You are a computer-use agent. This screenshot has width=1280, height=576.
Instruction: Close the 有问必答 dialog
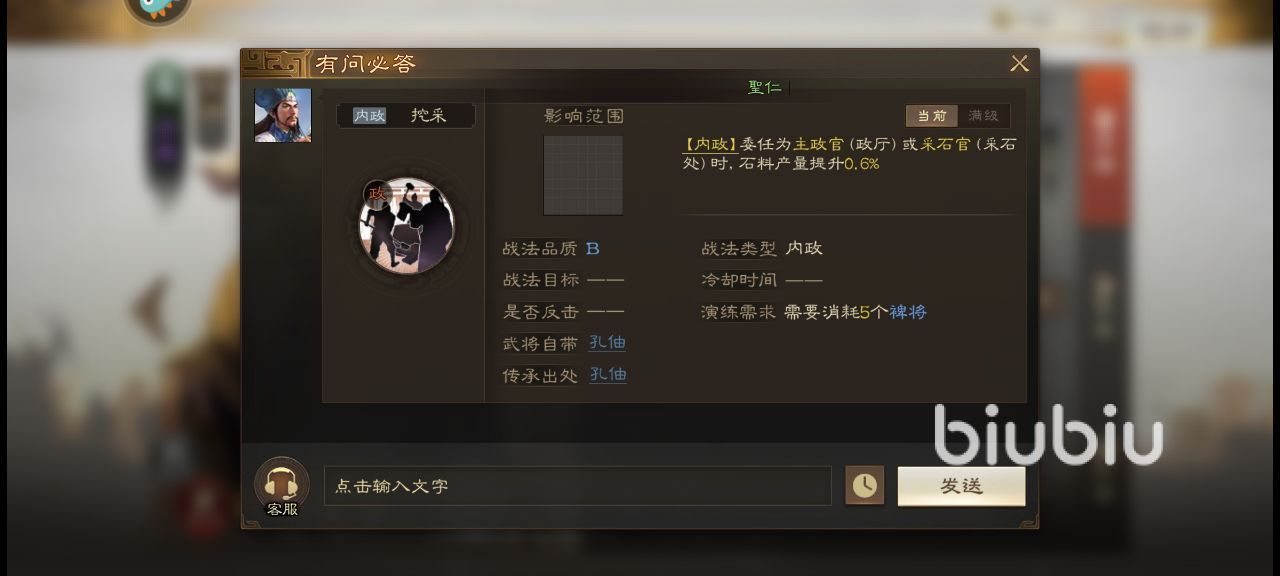[x=1019, y=64]
